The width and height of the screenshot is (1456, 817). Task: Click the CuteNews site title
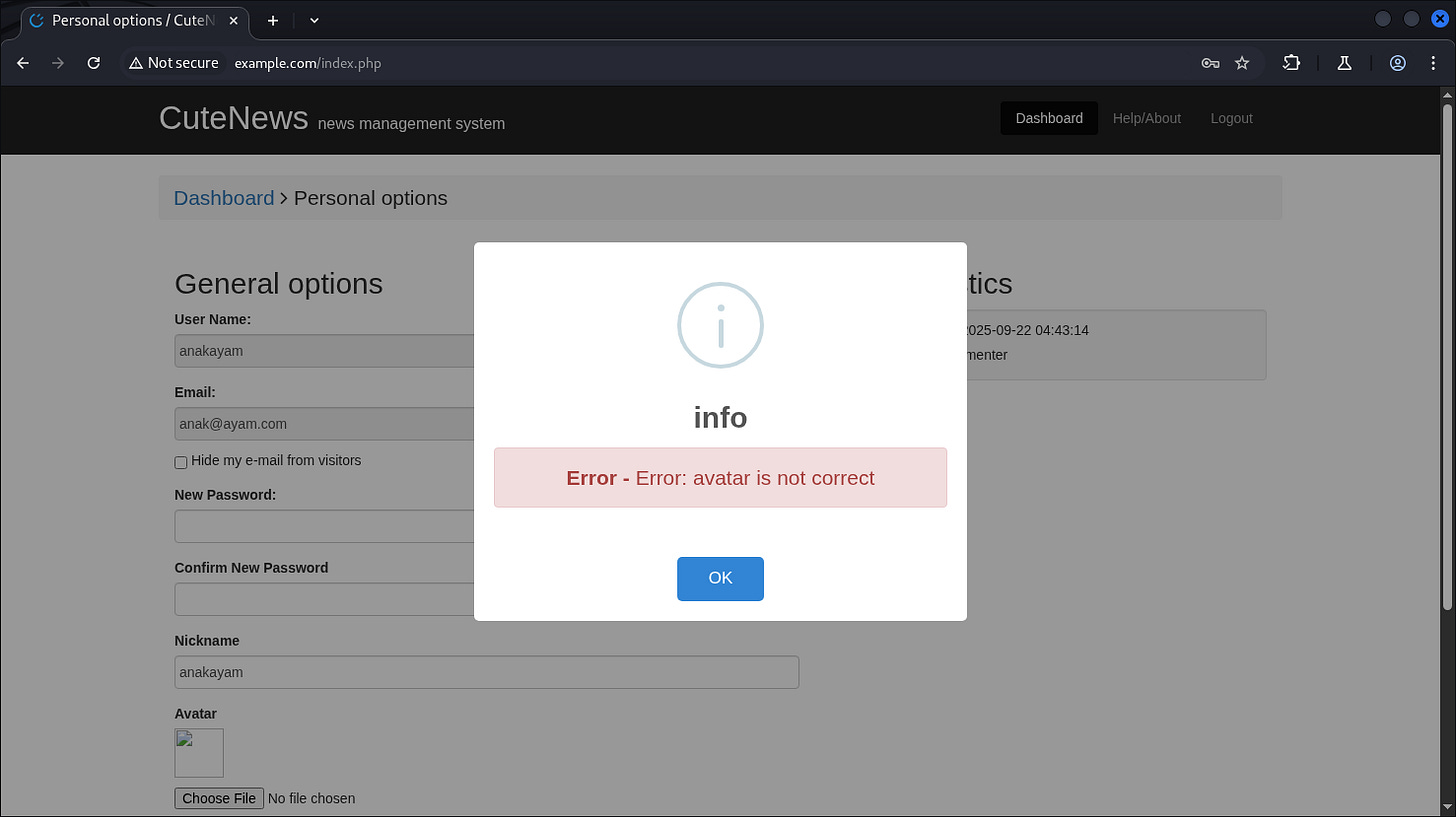(x=233, y=118)
